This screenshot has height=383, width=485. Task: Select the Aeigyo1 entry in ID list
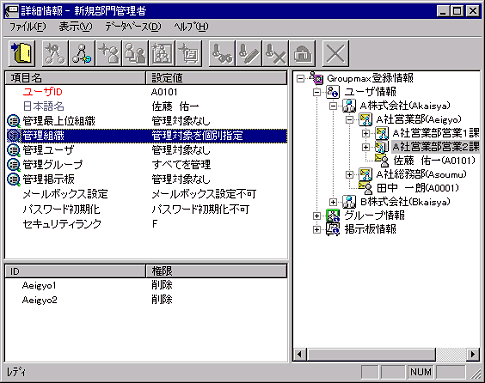tap(146, 285)
